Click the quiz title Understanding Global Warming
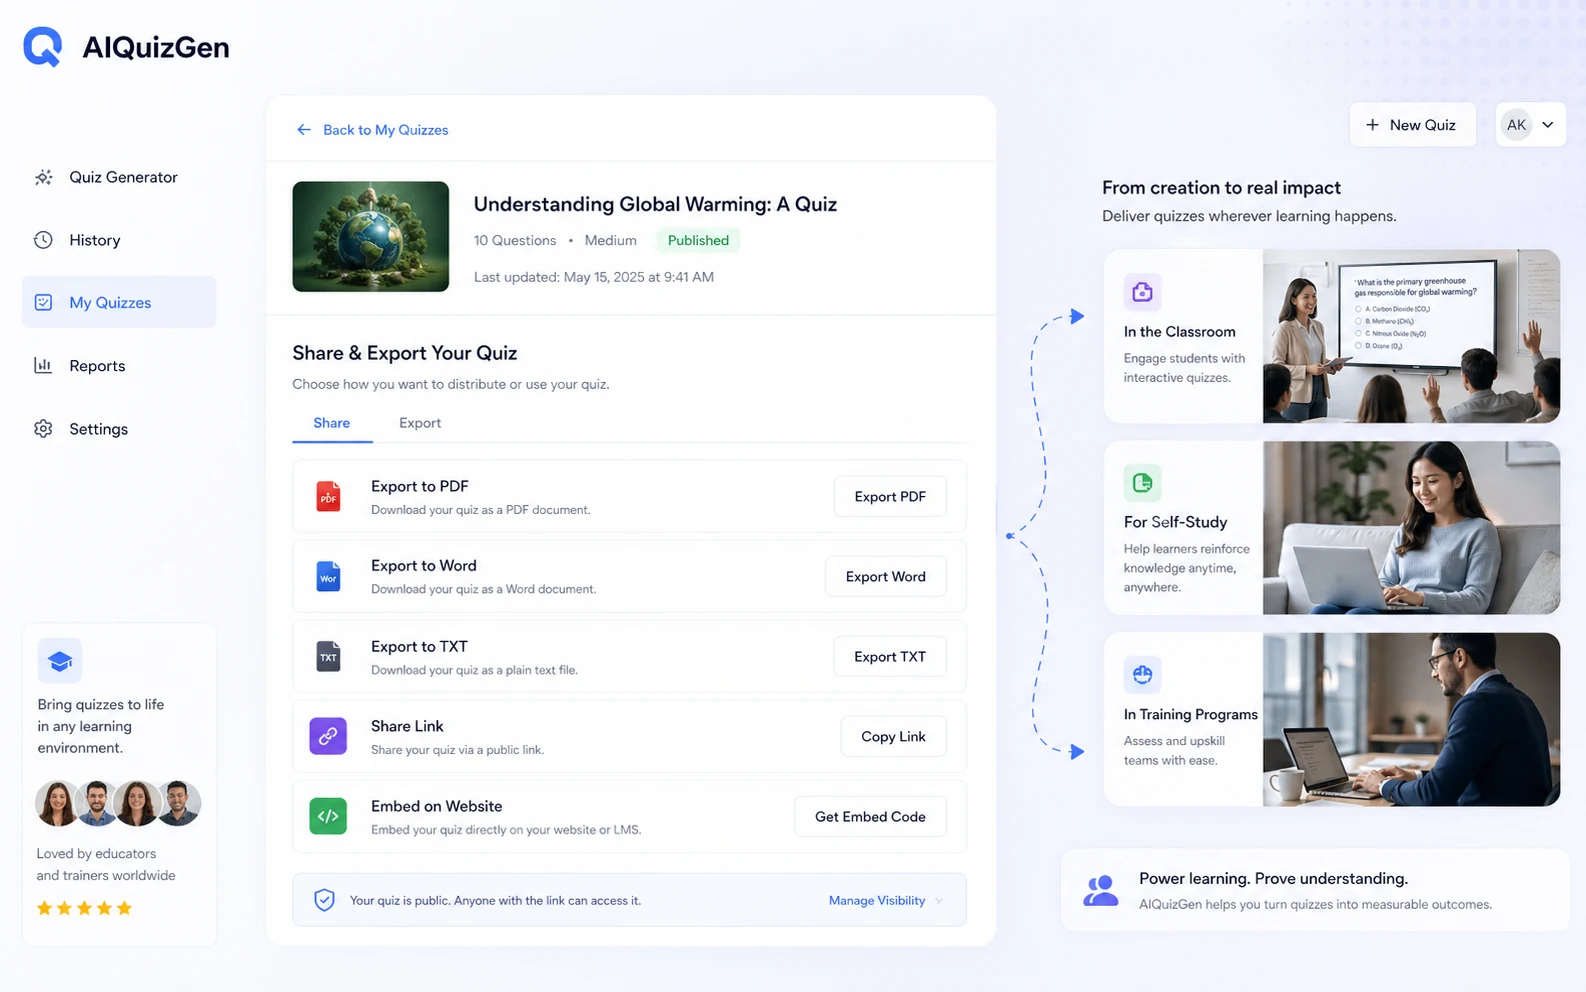The width and height of the screenshot is (1586, 992). coord(655,204)
